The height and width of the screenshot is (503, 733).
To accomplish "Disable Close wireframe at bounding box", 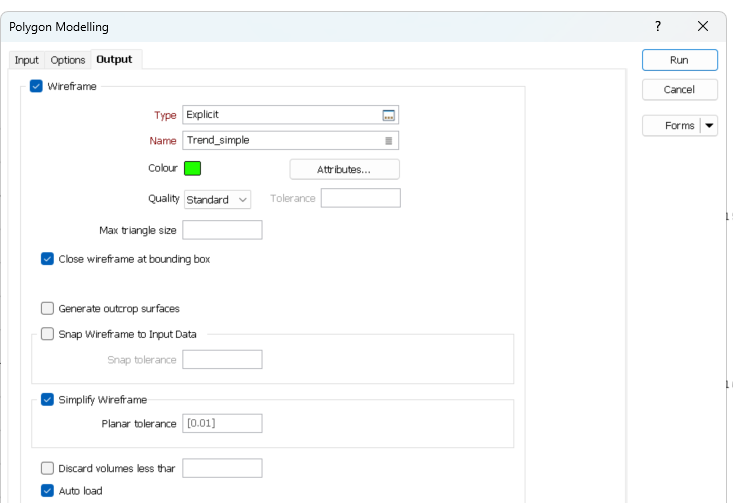I will click(x=47, y=259).
